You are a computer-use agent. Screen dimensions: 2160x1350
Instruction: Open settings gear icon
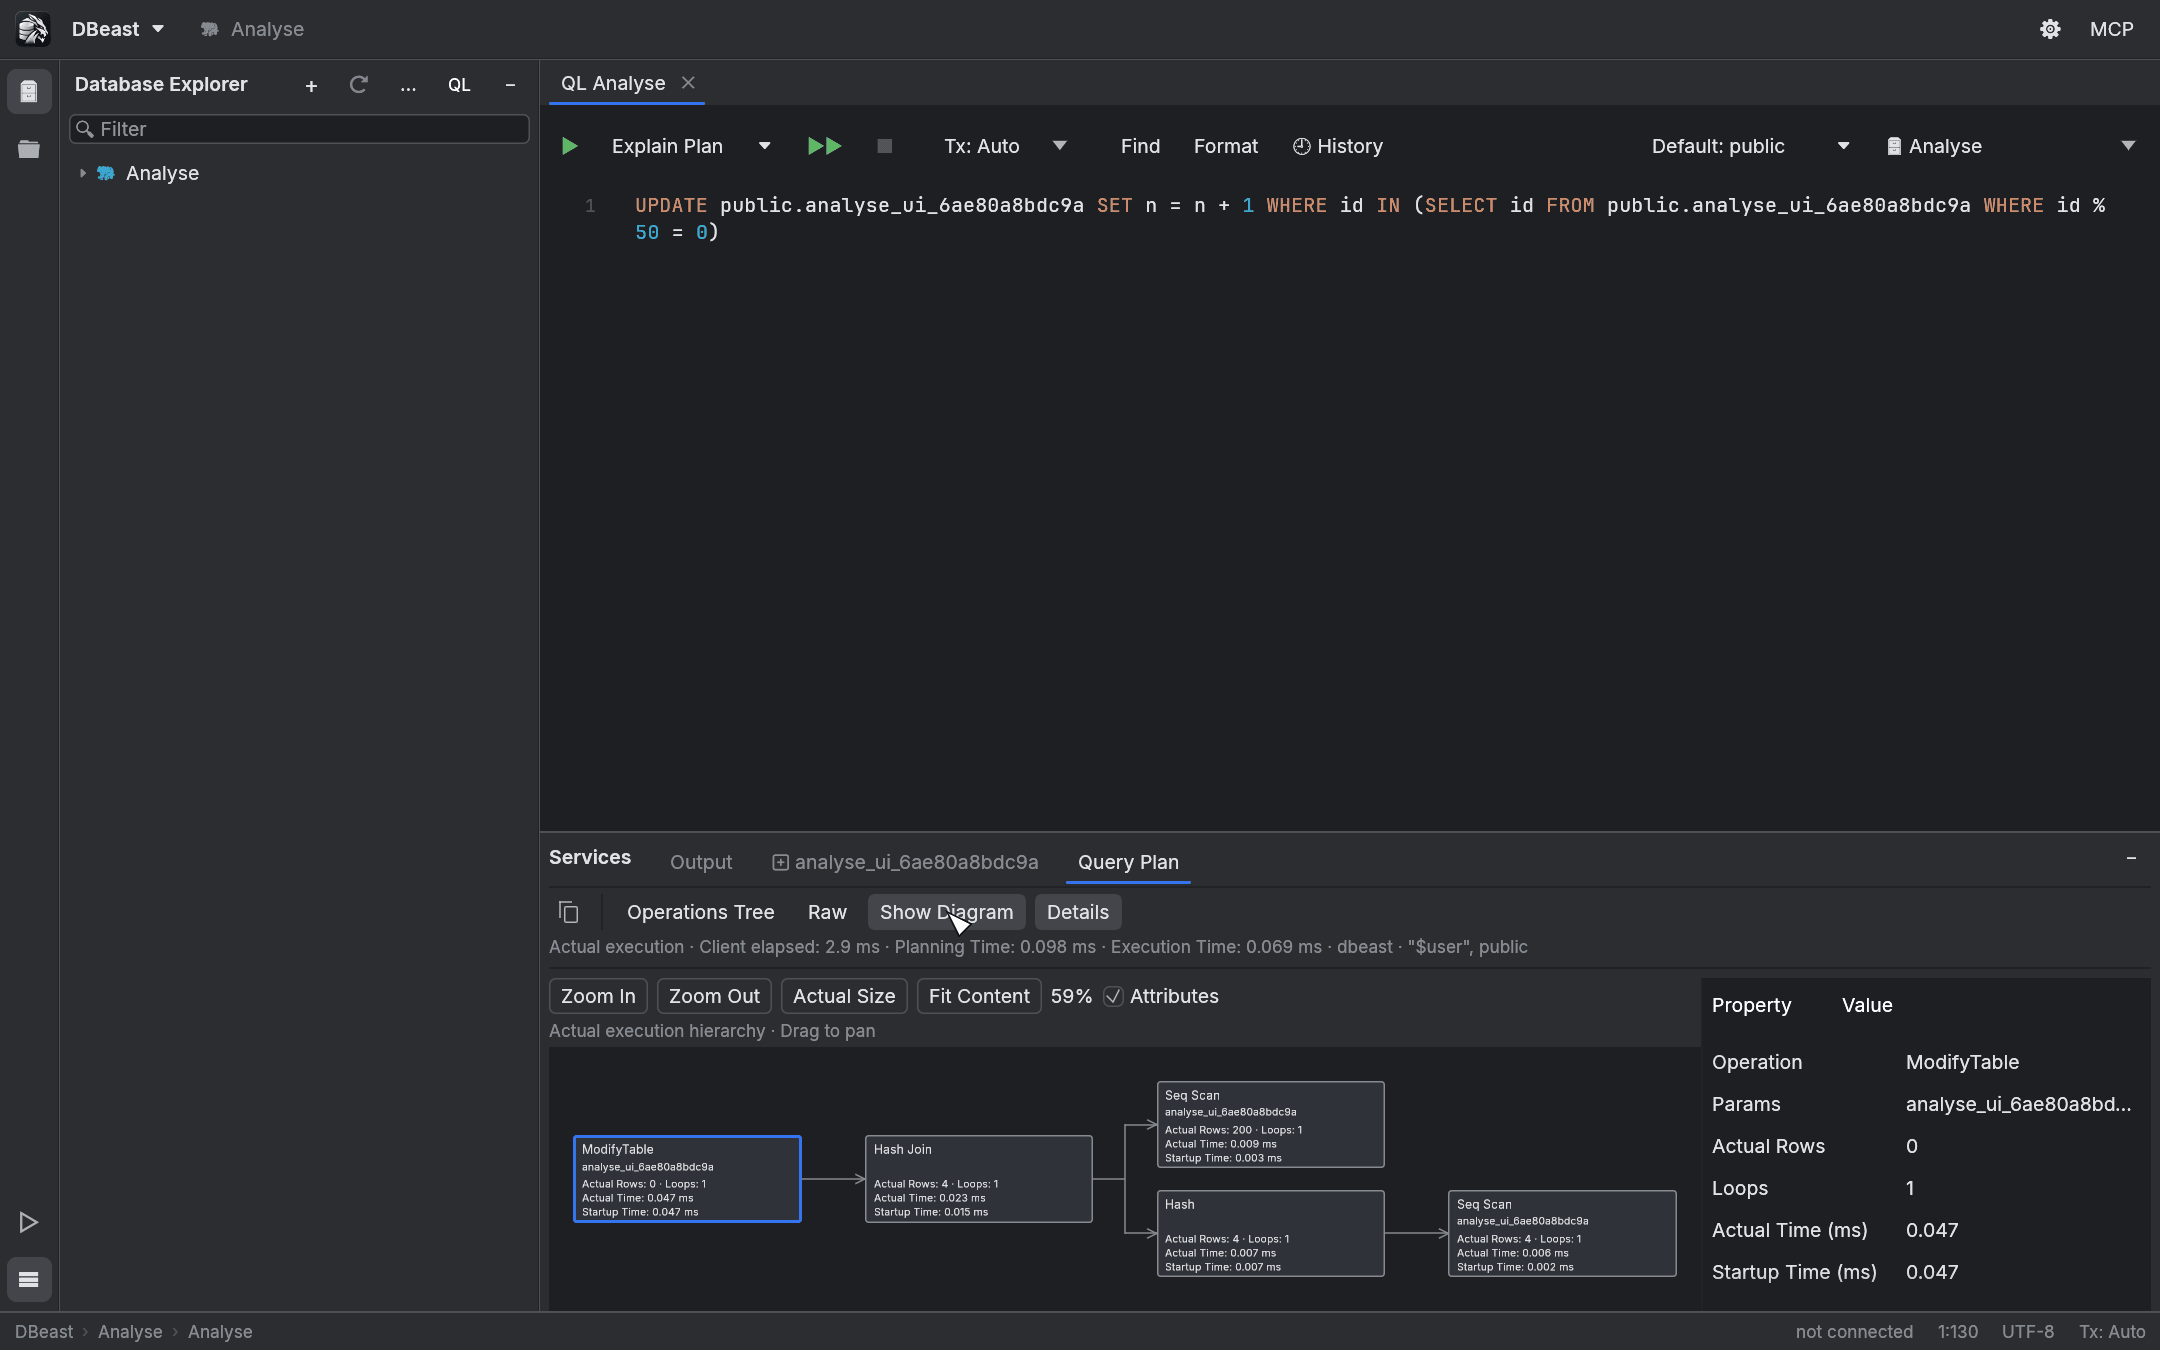pyautogui.click(x=2050, y=29)
